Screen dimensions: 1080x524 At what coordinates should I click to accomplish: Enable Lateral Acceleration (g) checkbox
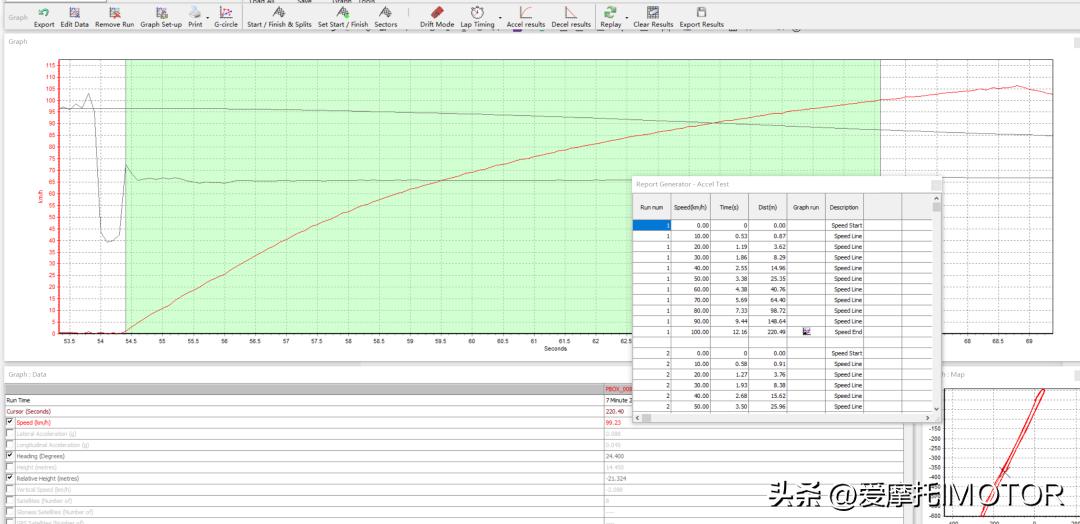coord(10,433)
